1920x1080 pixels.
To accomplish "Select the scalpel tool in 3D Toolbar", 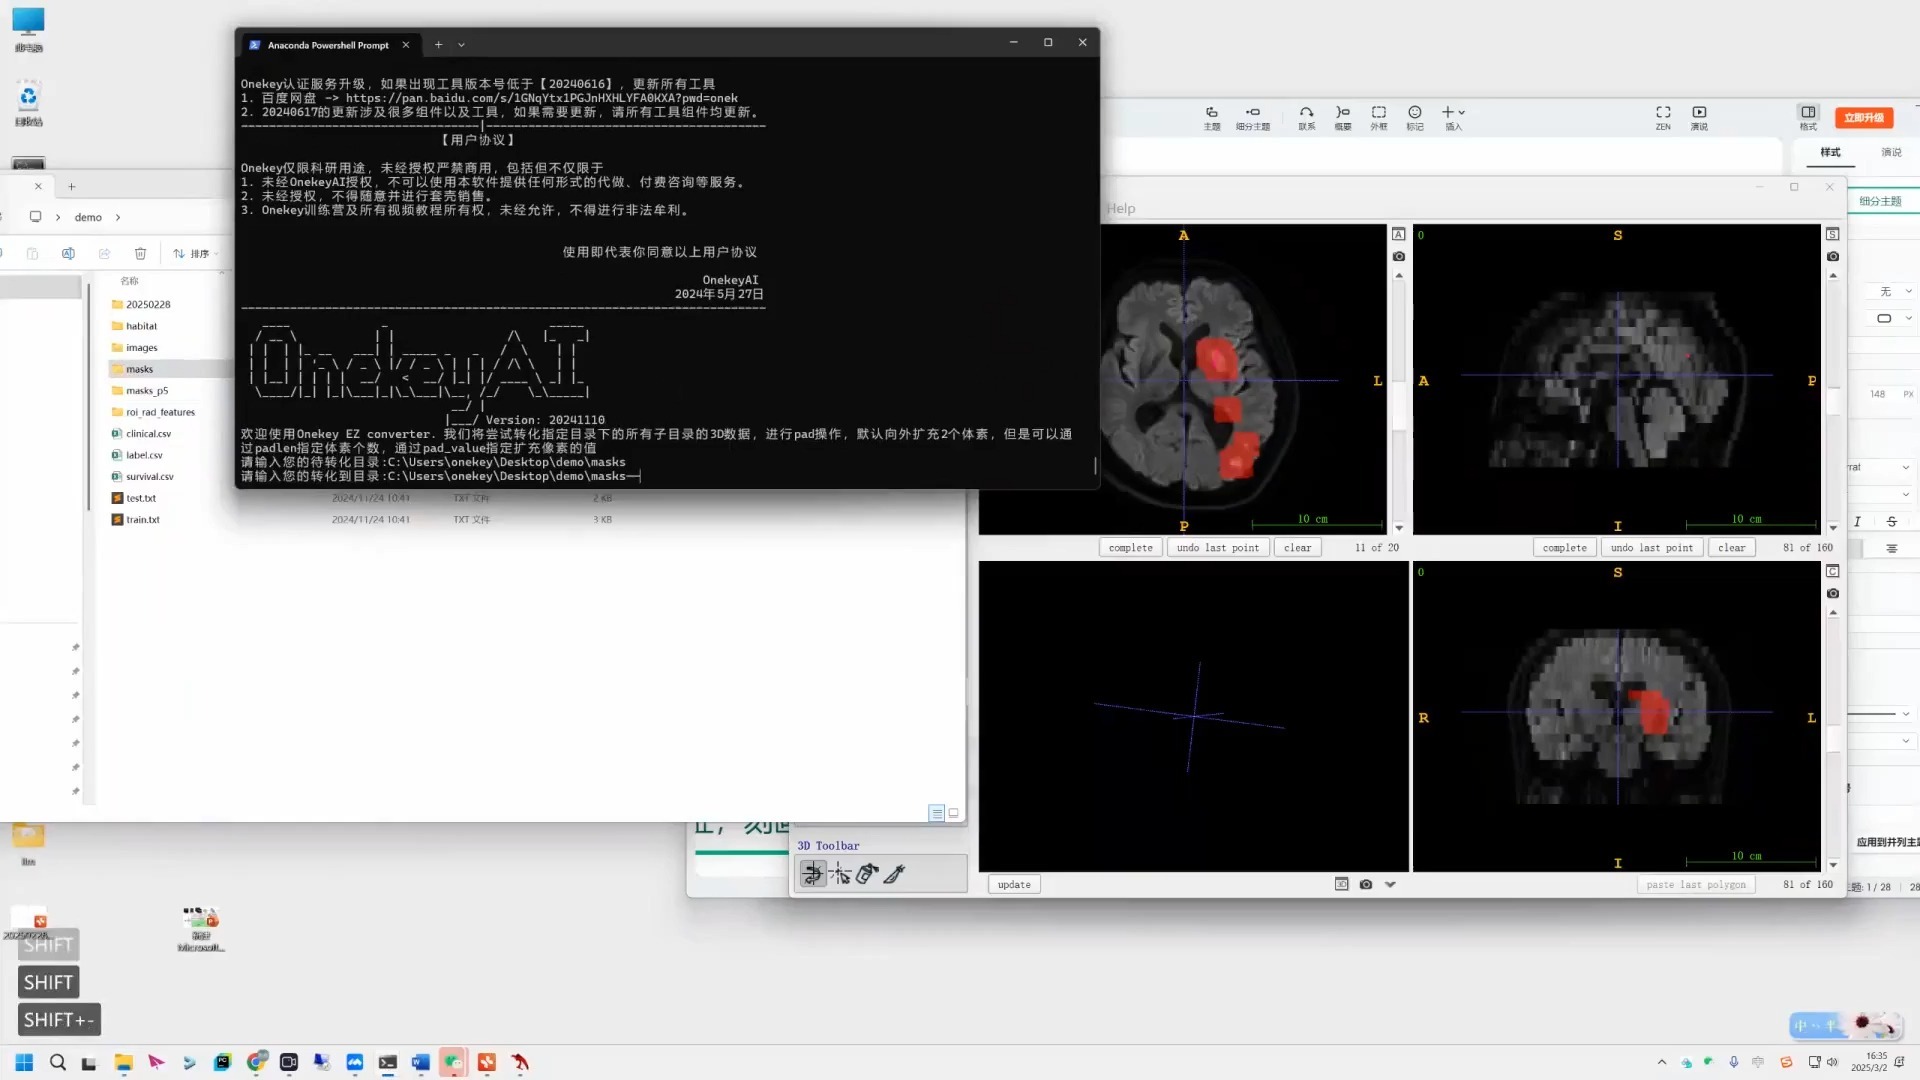I will click(894, 874).
